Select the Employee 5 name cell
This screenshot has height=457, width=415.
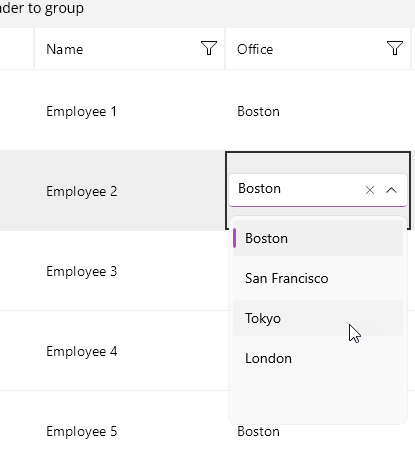129,431
